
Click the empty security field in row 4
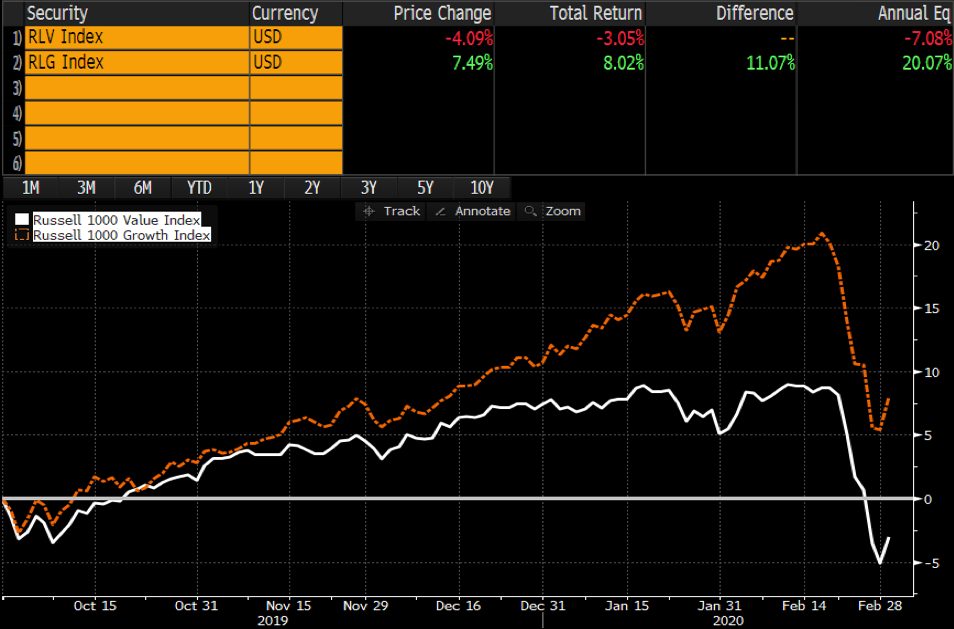click(x=137, y=113)
